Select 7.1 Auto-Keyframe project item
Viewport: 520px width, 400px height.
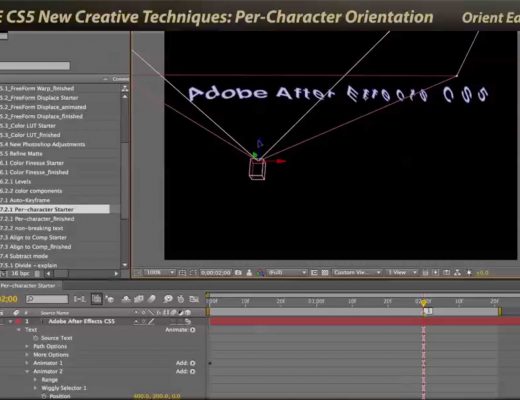coord(25,200)
